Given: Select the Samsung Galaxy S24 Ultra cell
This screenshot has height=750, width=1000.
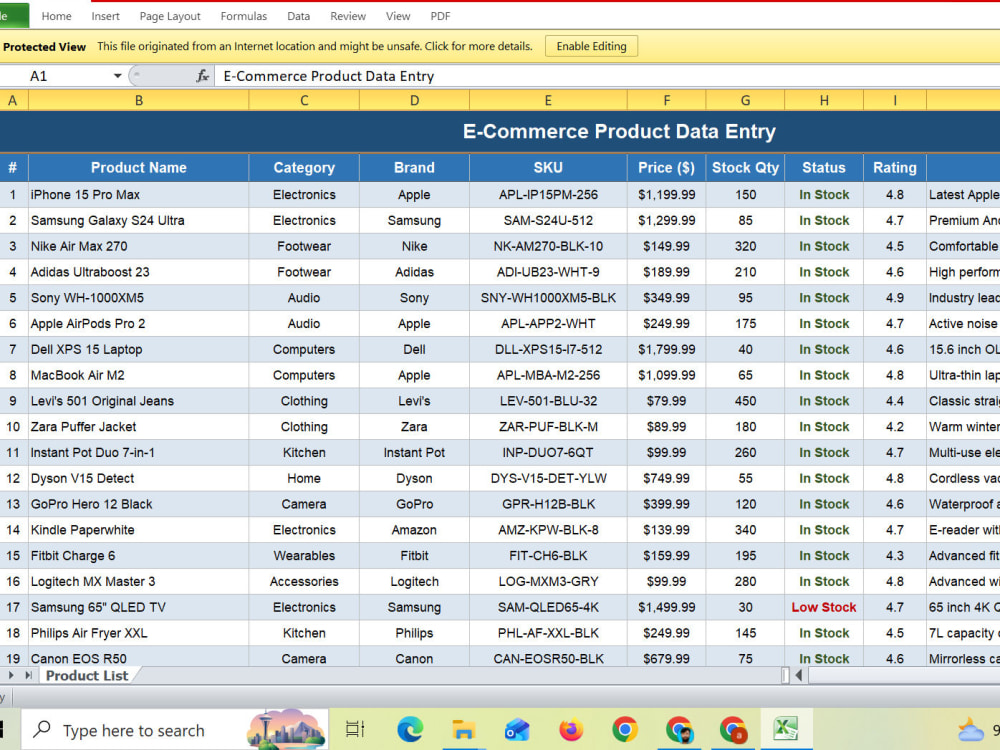Looking at the screenshot, I should (x=138, y=221).
